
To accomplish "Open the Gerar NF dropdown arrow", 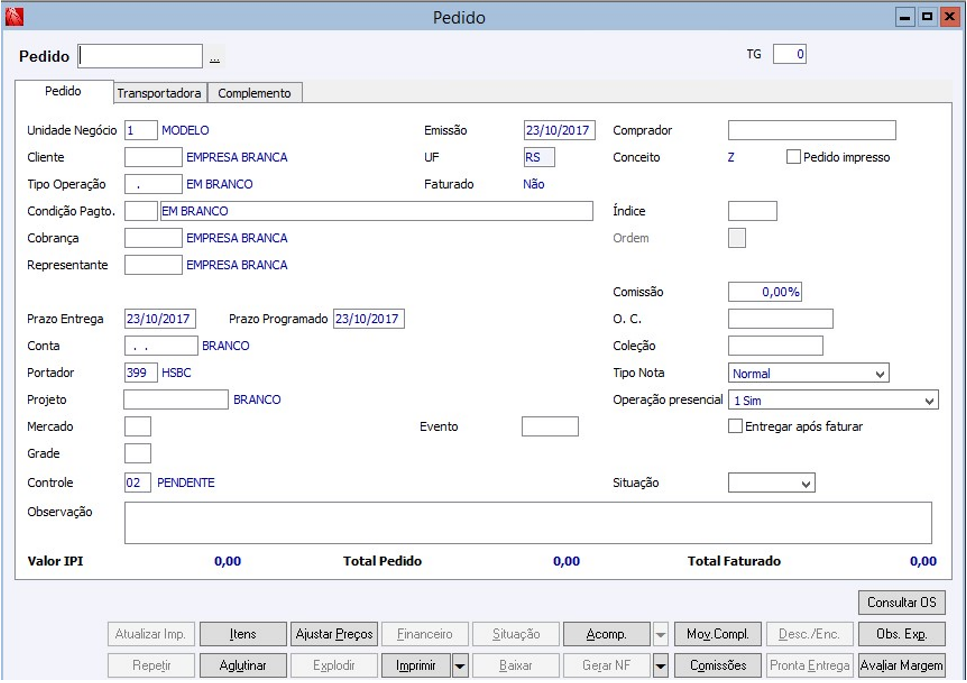I will pyautogui.click(x=660, y=665).
